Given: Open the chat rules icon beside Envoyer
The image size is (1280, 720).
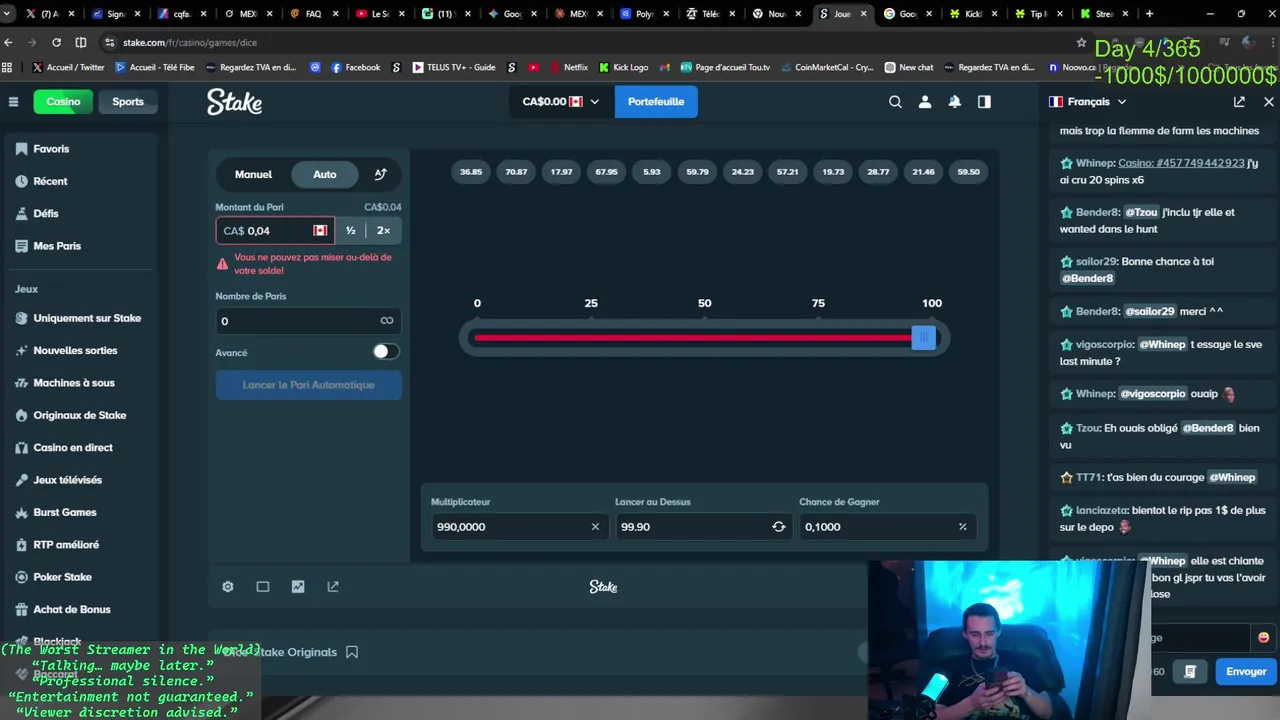Looking at the screenshot, I should click(x=1190, y=672).
